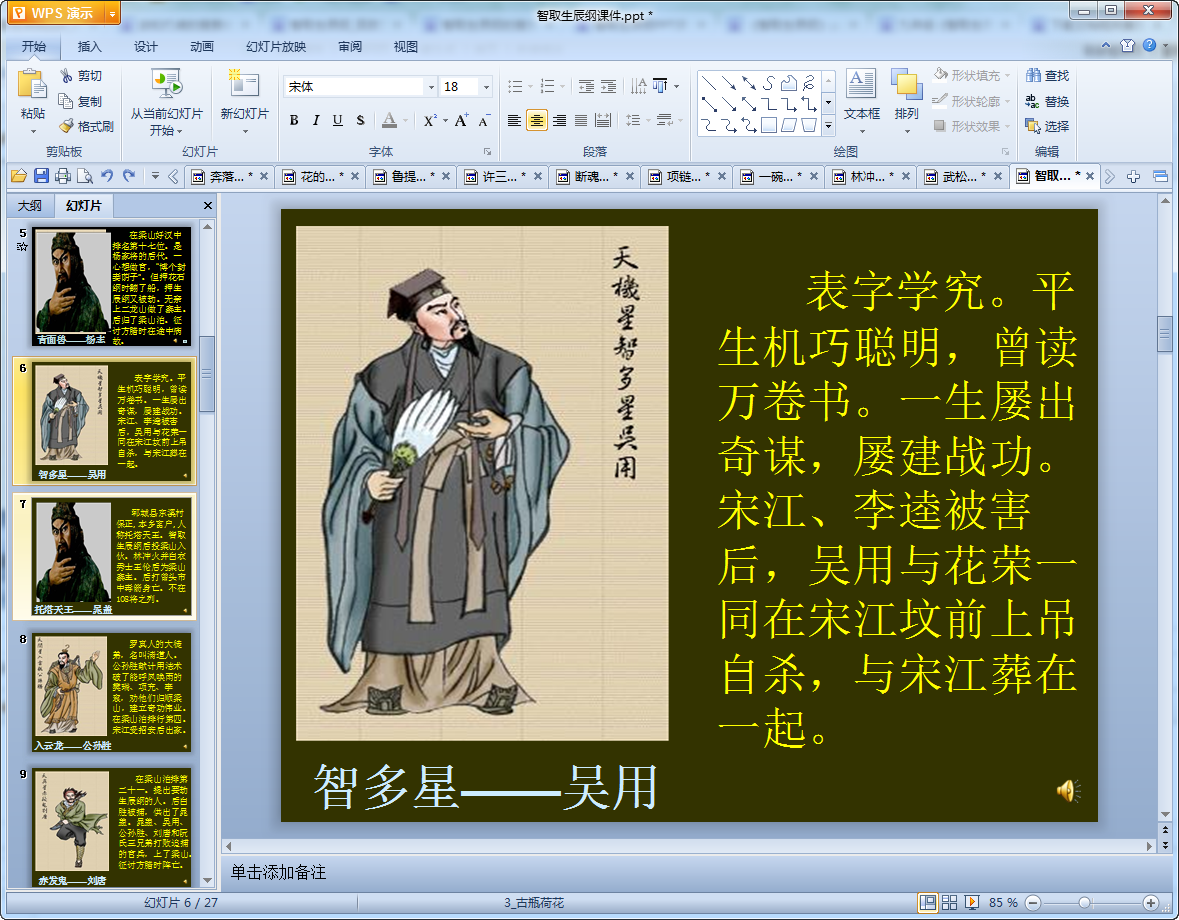
Task: Toggle text shadow S button
Action: [360, 120]
